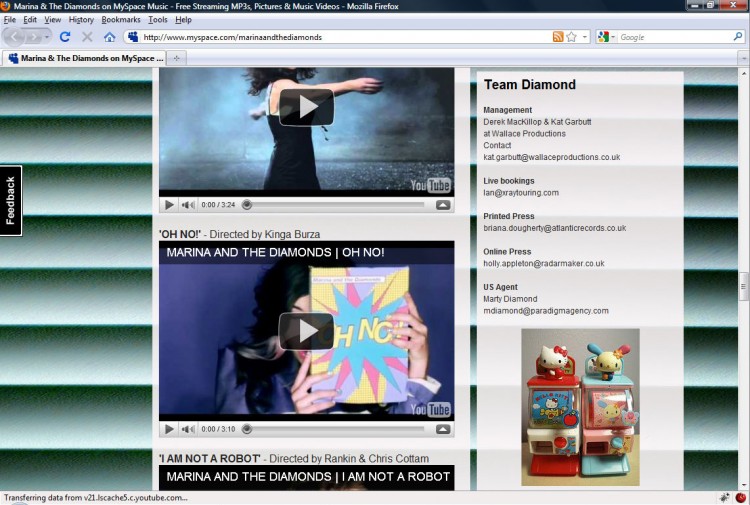Stop loading with the X toolbar icon
This screenshot has height=505, width=750.
click(x=87, y=37)
